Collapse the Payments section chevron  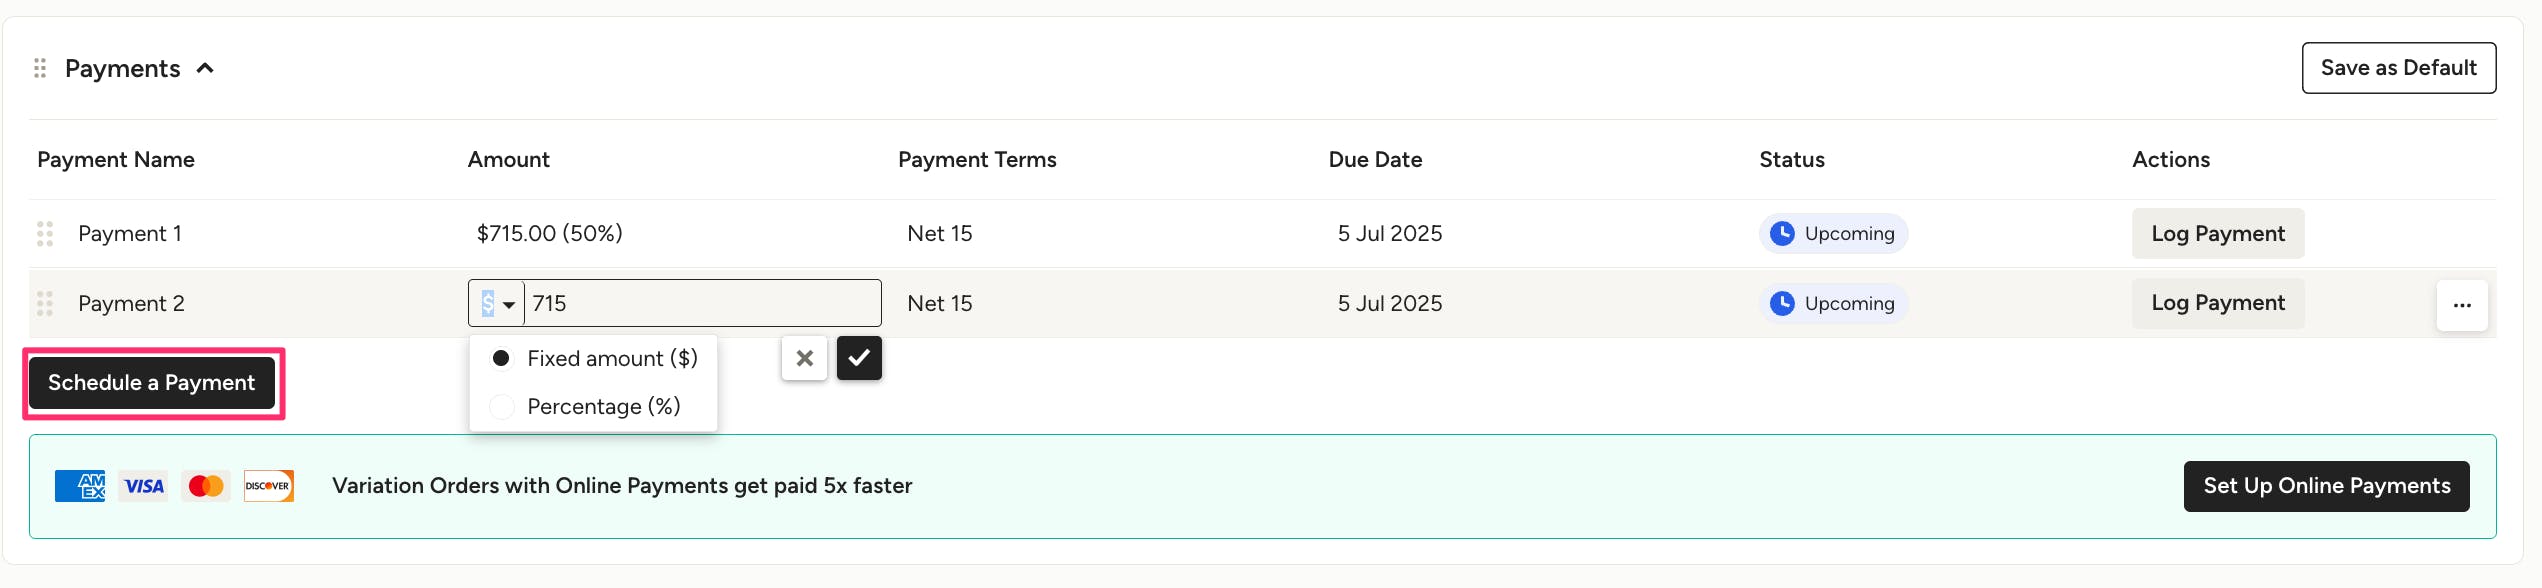pyautogui.click(x=205, y=68)
